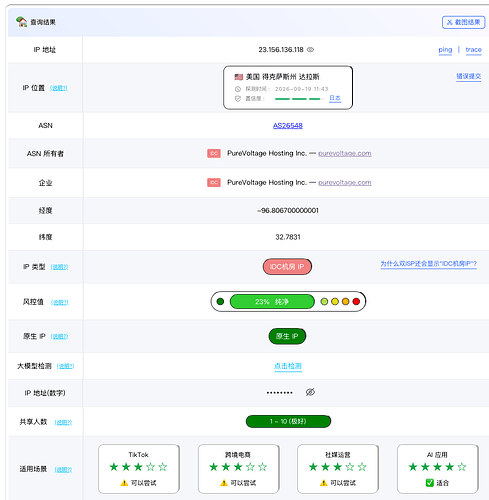This screenshot has width=489, height=500.
Task: Select latitude value 32.7831
Action: coord(288,237)
